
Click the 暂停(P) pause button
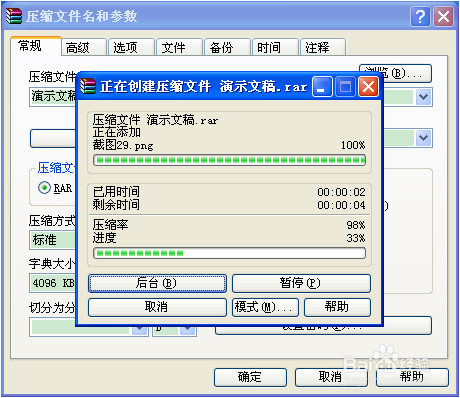(301, 283)
